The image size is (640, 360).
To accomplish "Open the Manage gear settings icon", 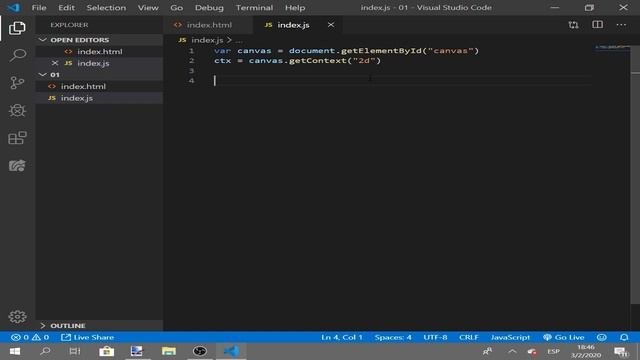I will point(17,317).
